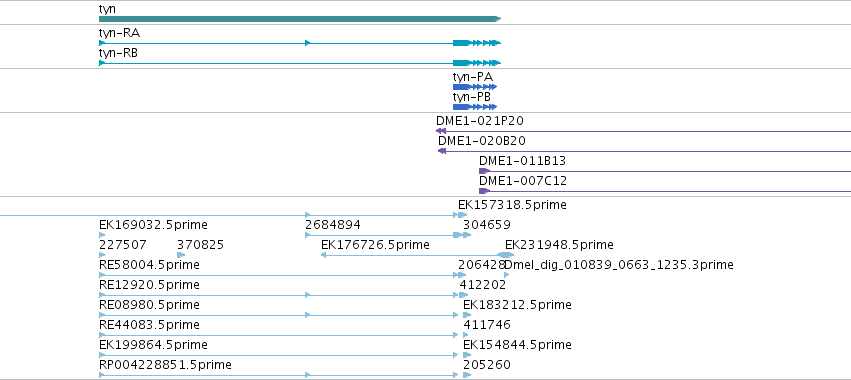Click the RE44083.5prime EST label
Screen dimensions: 851x380
click(149, 325)
